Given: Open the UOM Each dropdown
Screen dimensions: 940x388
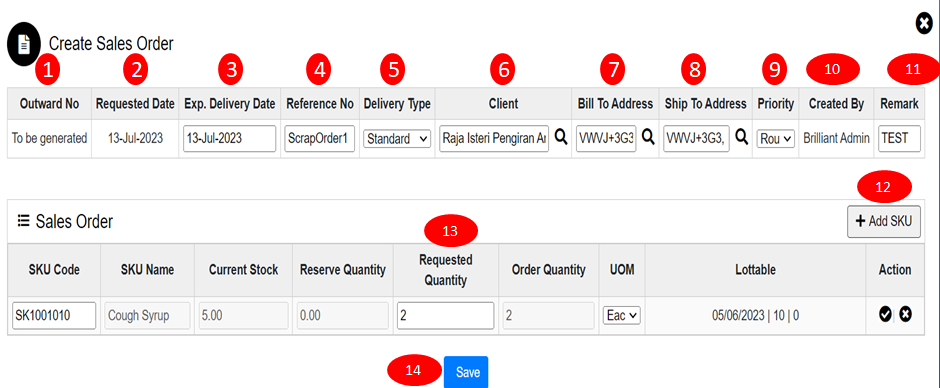Looking at the screenshot, I should click(x=622, y=315).
